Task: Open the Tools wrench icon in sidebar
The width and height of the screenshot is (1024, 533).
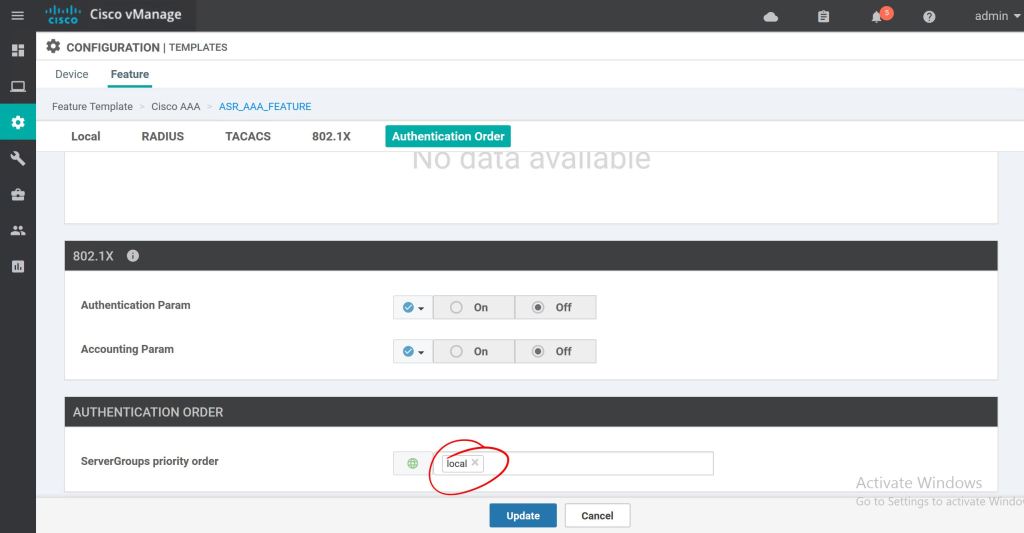Action: 17,159
